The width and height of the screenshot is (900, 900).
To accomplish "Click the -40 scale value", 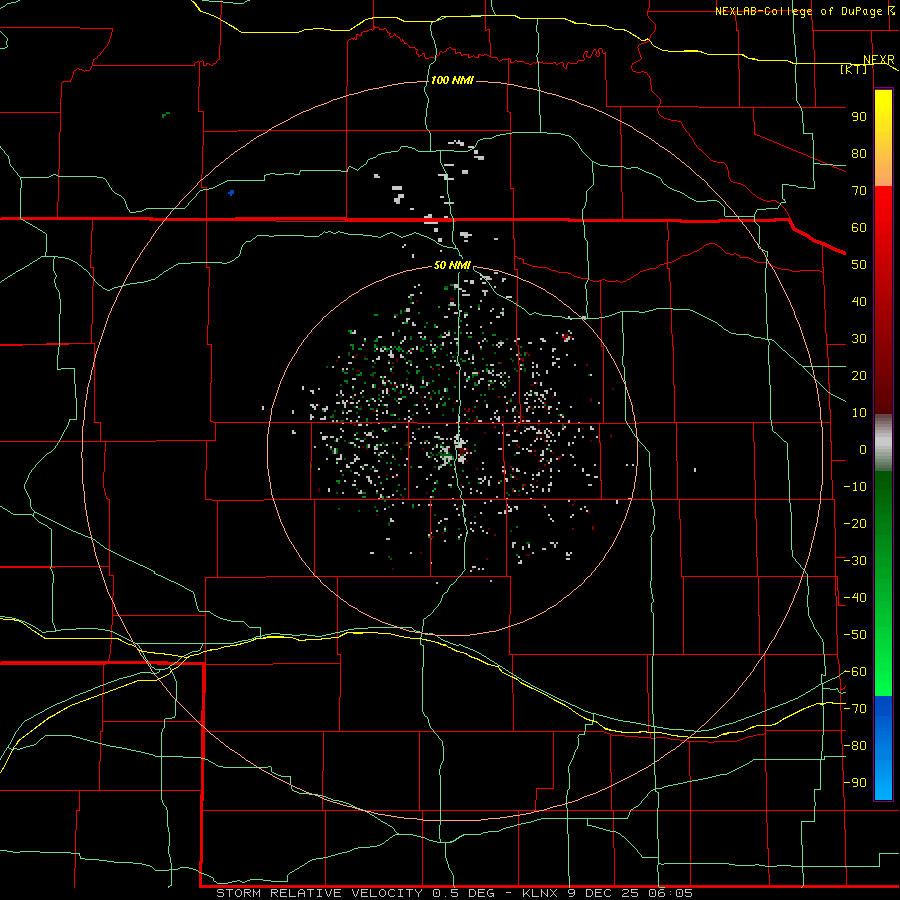I will coord(855,598).
